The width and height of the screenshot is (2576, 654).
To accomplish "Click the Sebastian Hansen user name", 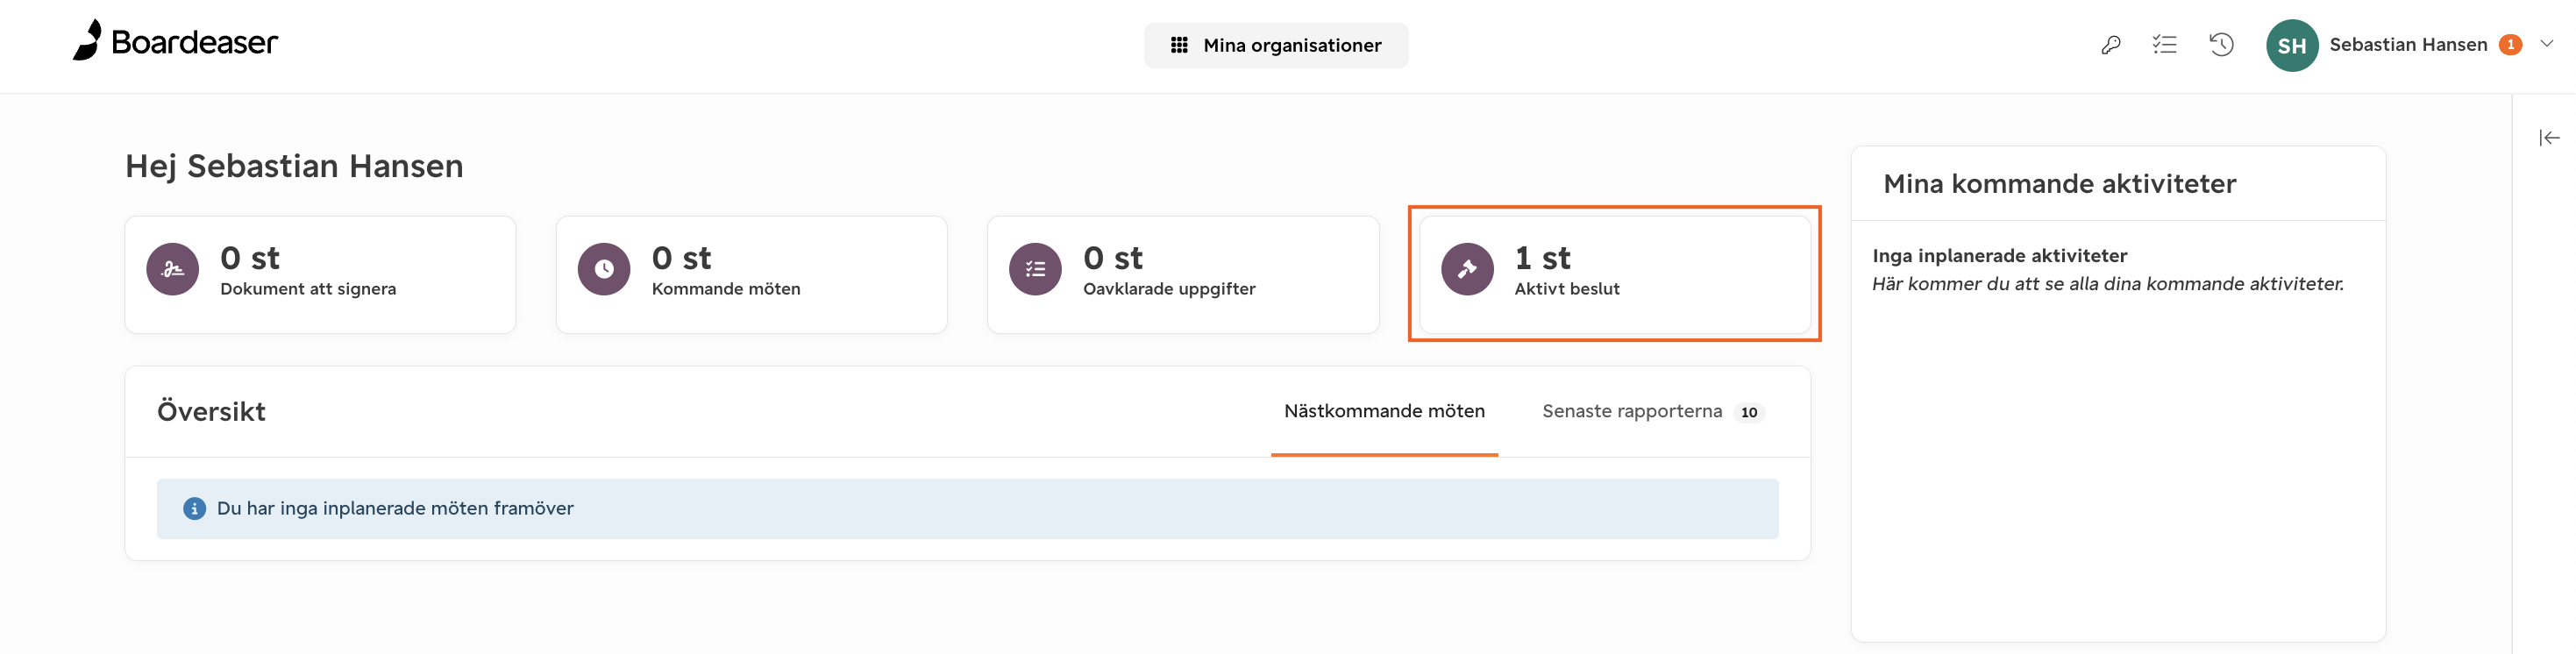I will tap(2408, 45).
